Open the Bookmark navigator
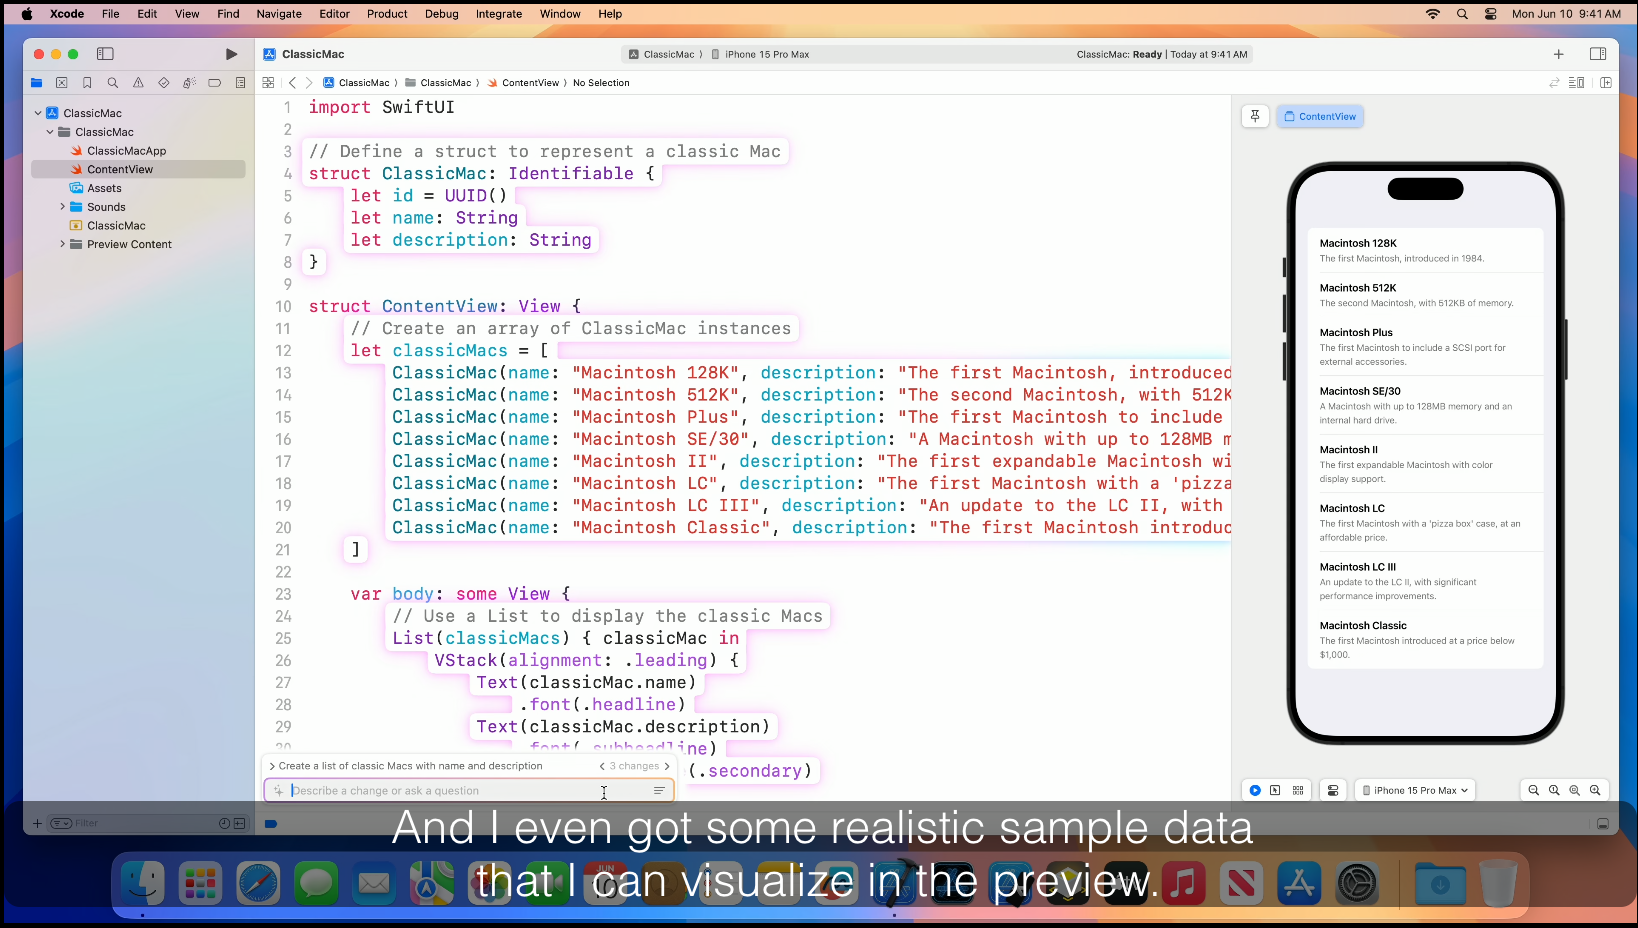 click(x=87, y=83)
